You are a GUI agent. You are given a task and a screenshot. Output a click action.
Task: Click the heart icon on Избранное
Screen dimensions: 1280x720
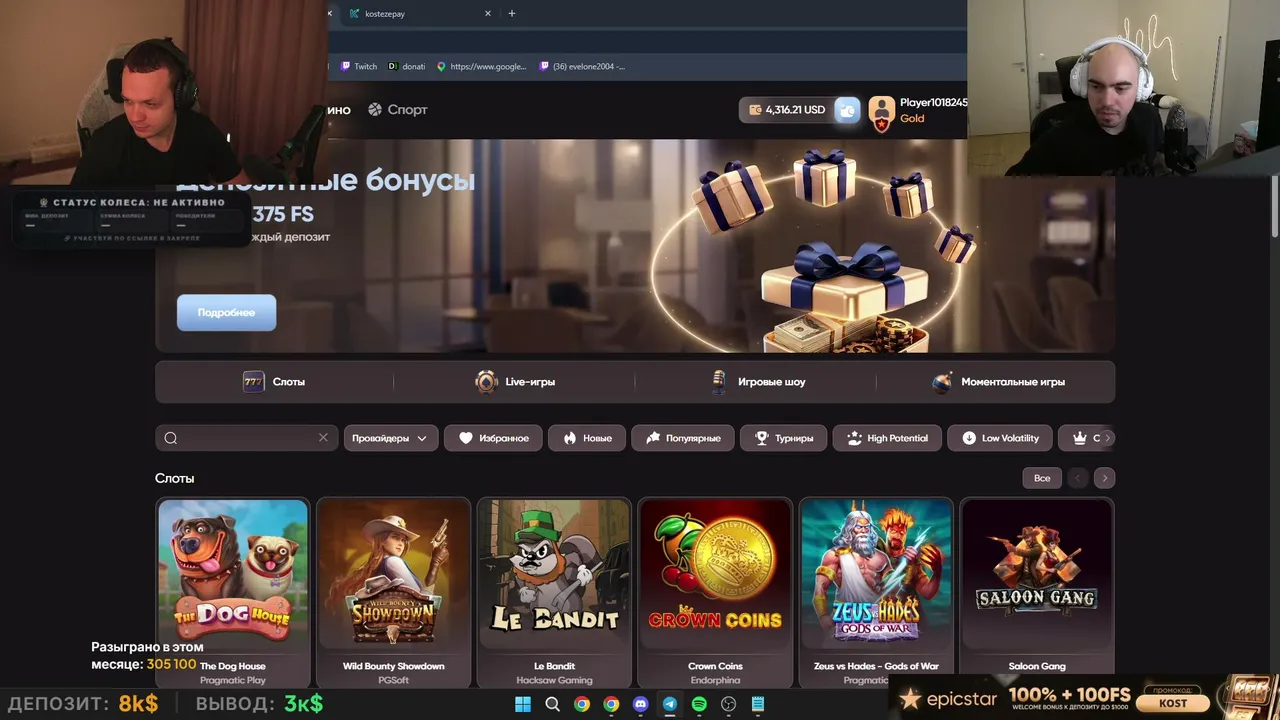(x=466, y=438)
